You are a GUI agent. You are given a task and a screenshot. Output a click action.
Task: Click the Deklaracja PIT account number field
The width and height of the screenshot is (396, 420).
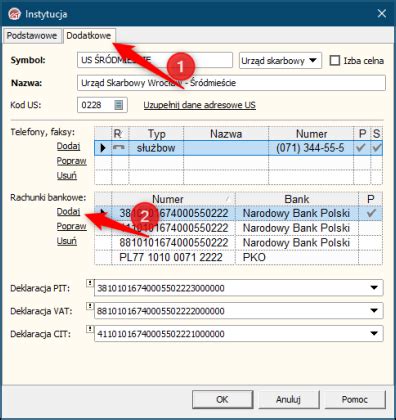pos(239,288)
